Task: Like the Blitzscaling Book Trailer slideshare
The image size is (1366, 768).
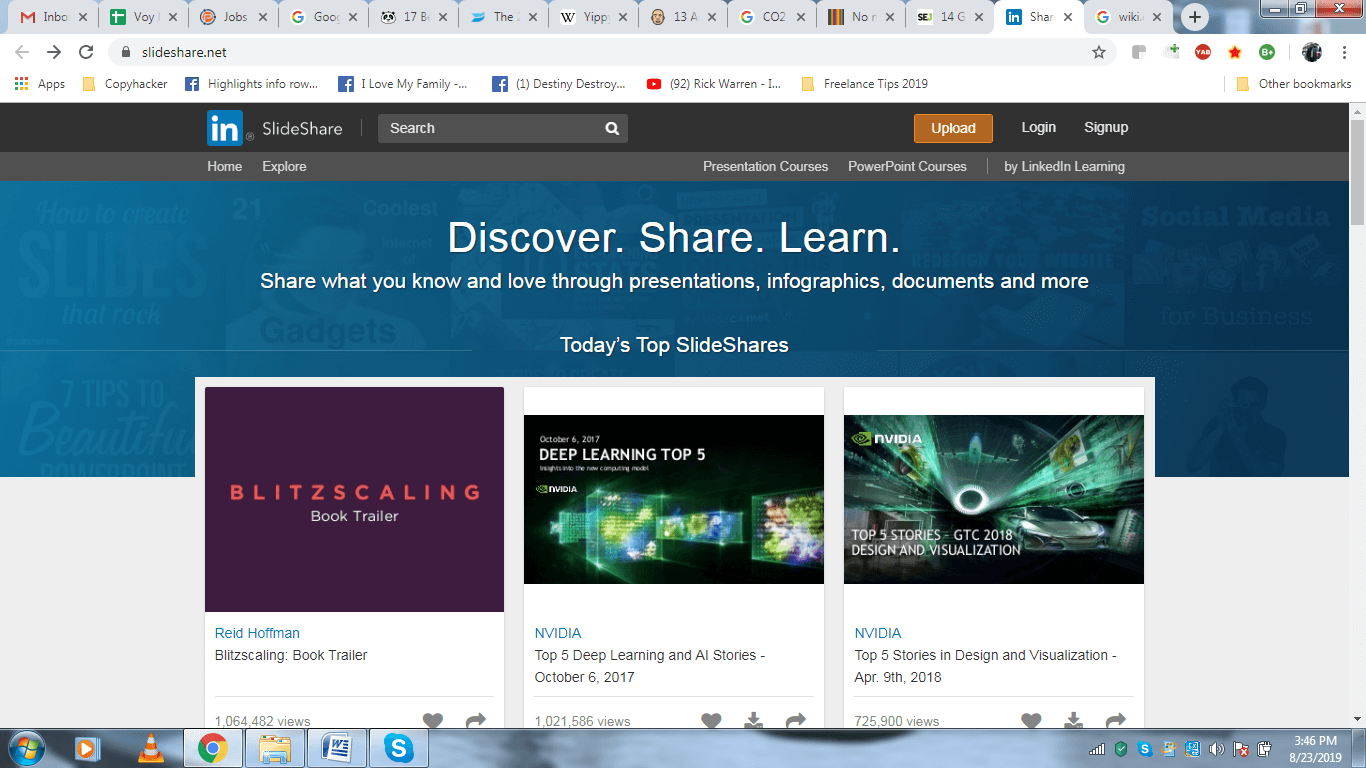Action: coord(432,720)
